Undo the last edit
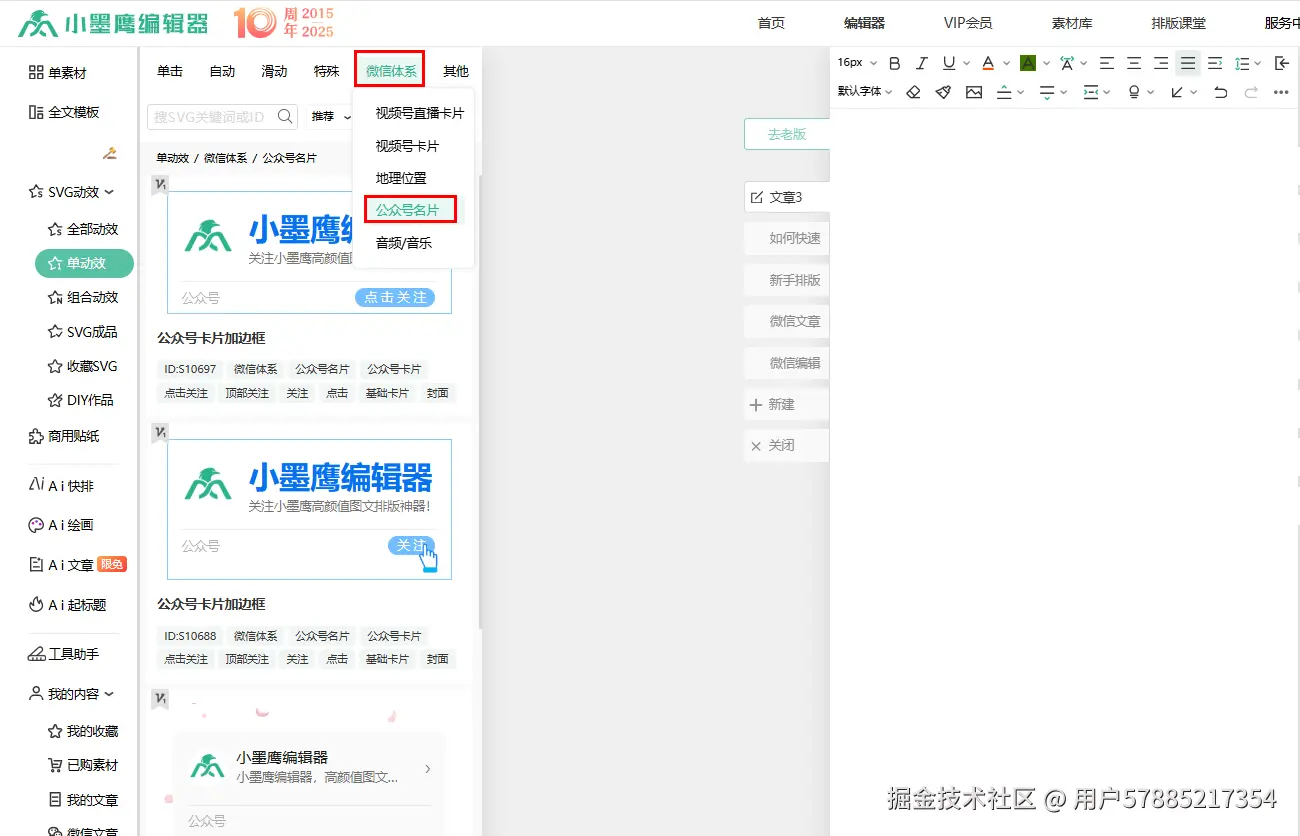This screenshot has height=836, width=1300. [1220, 92]
